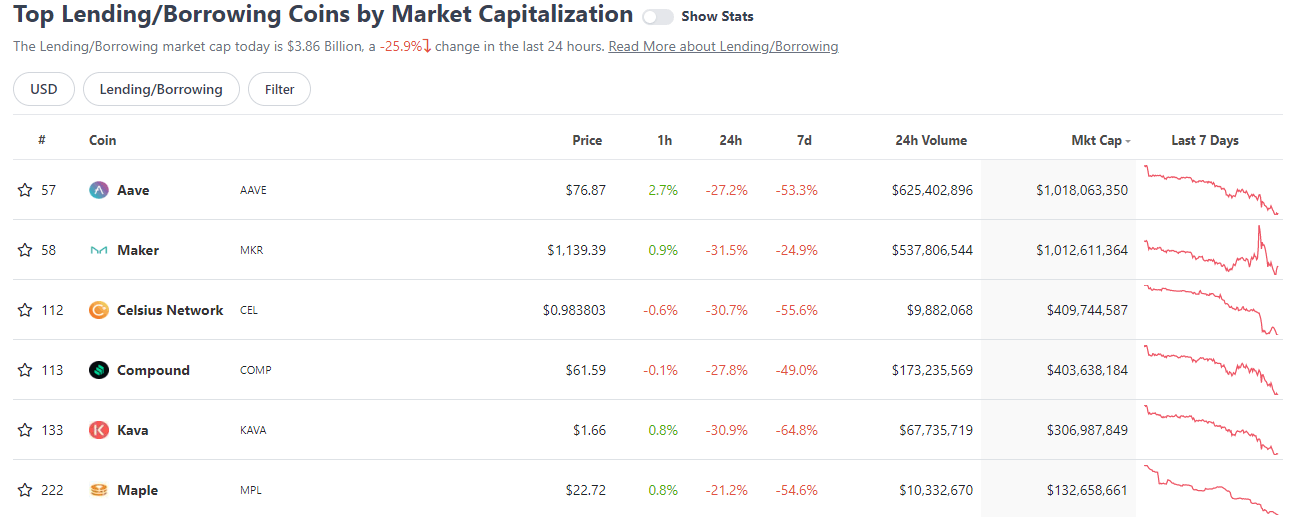Image resolution: width=1304 pixels, height=517 pixels.
Task: Toggle the Show Stats switch
Action: click(658, 17)
